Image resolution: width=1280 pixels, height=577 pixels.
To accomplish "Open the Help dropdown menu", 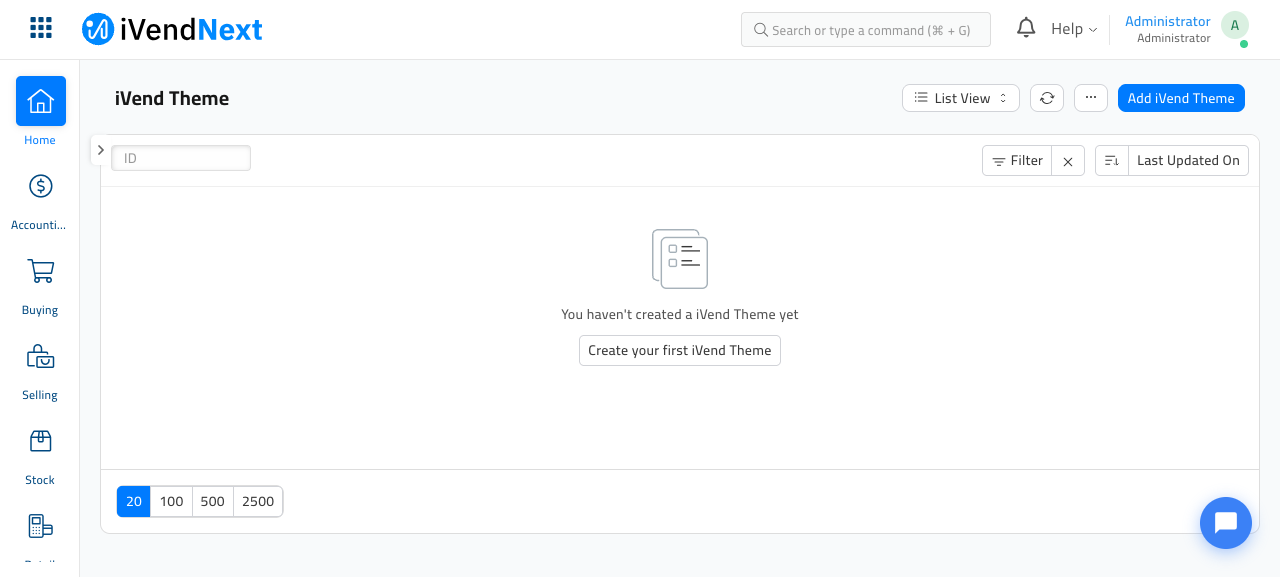I will coord(1074,29).
